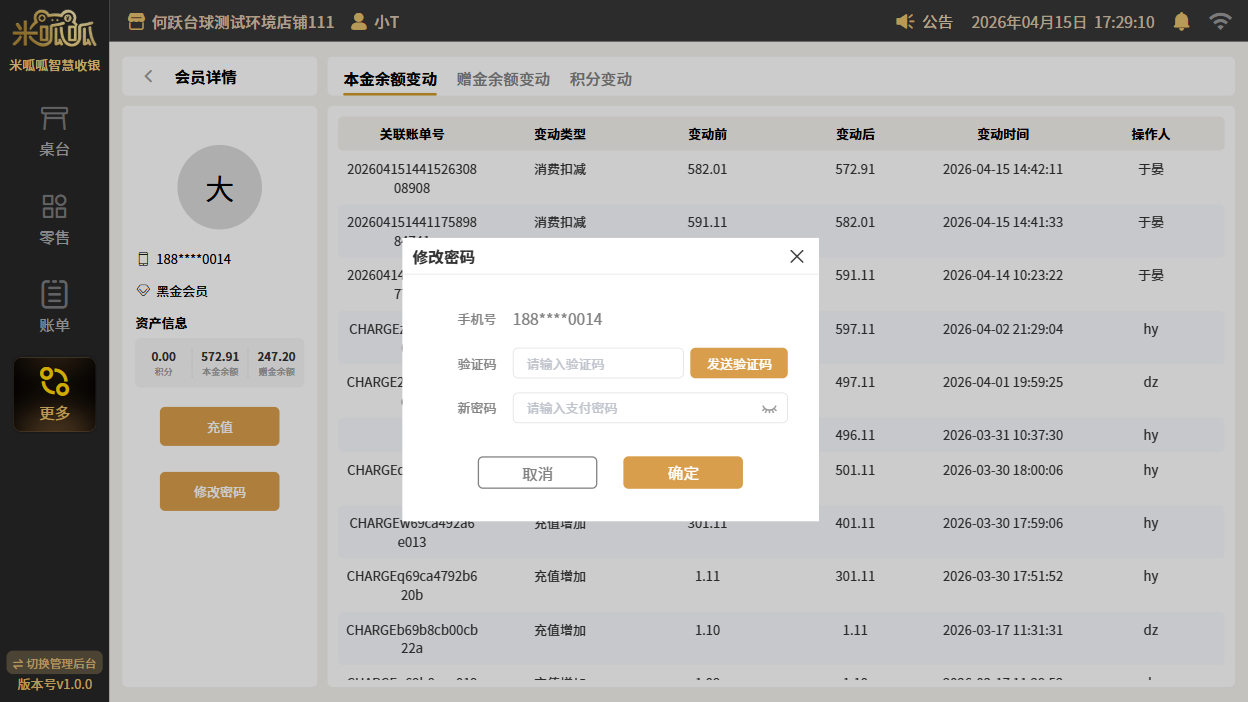This screenshot has height=702, width=1248.
Task: Click the Wi-Fi status icon
Action: pyautogui.click(x=1219, y=21)
